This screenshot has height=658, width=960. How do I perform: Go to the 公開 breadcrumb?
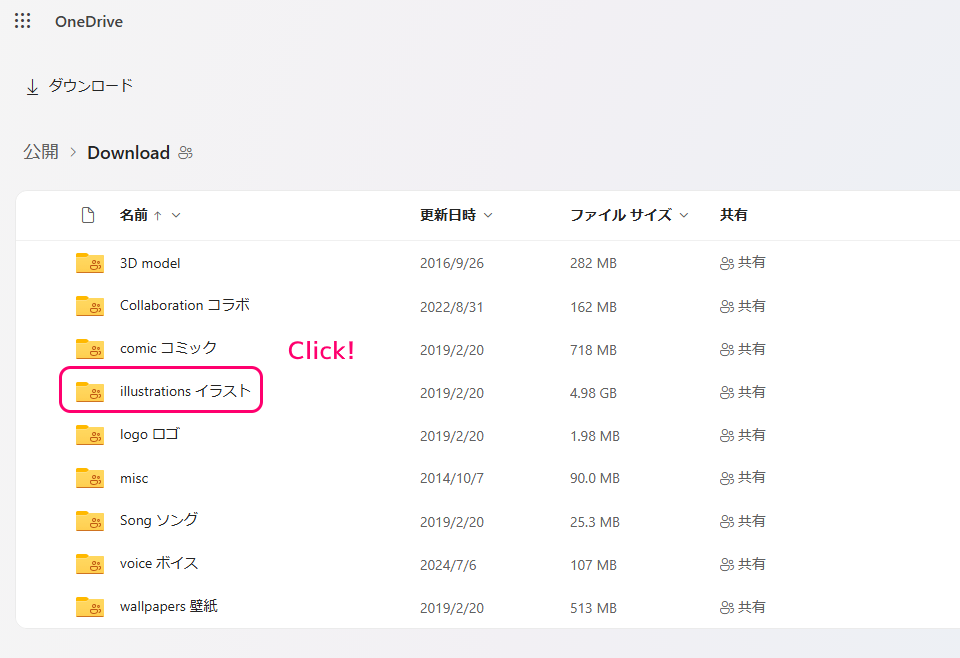pos(41,152)
